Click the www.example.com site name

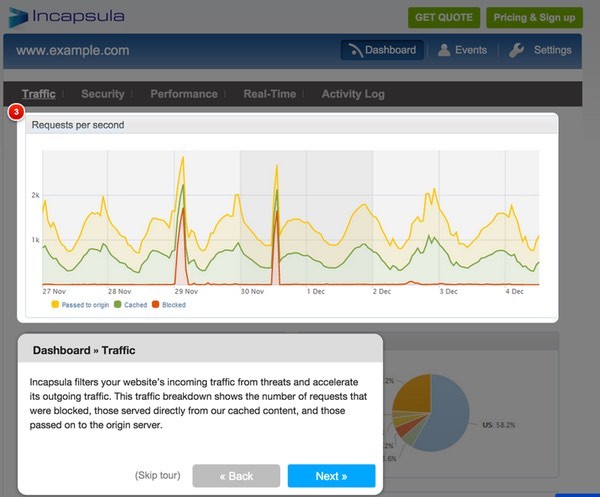[73, 51]
